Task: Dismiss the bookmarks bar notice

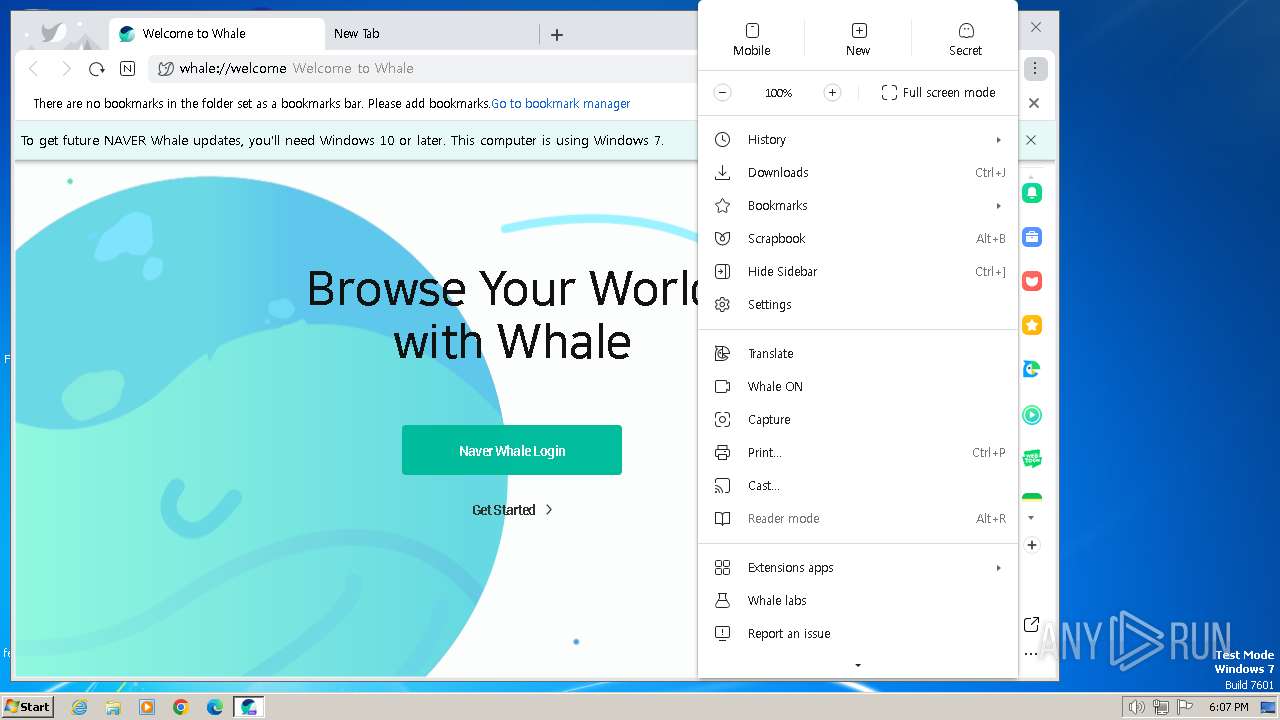Action: pyautogui.click(x=1034, y=103)
